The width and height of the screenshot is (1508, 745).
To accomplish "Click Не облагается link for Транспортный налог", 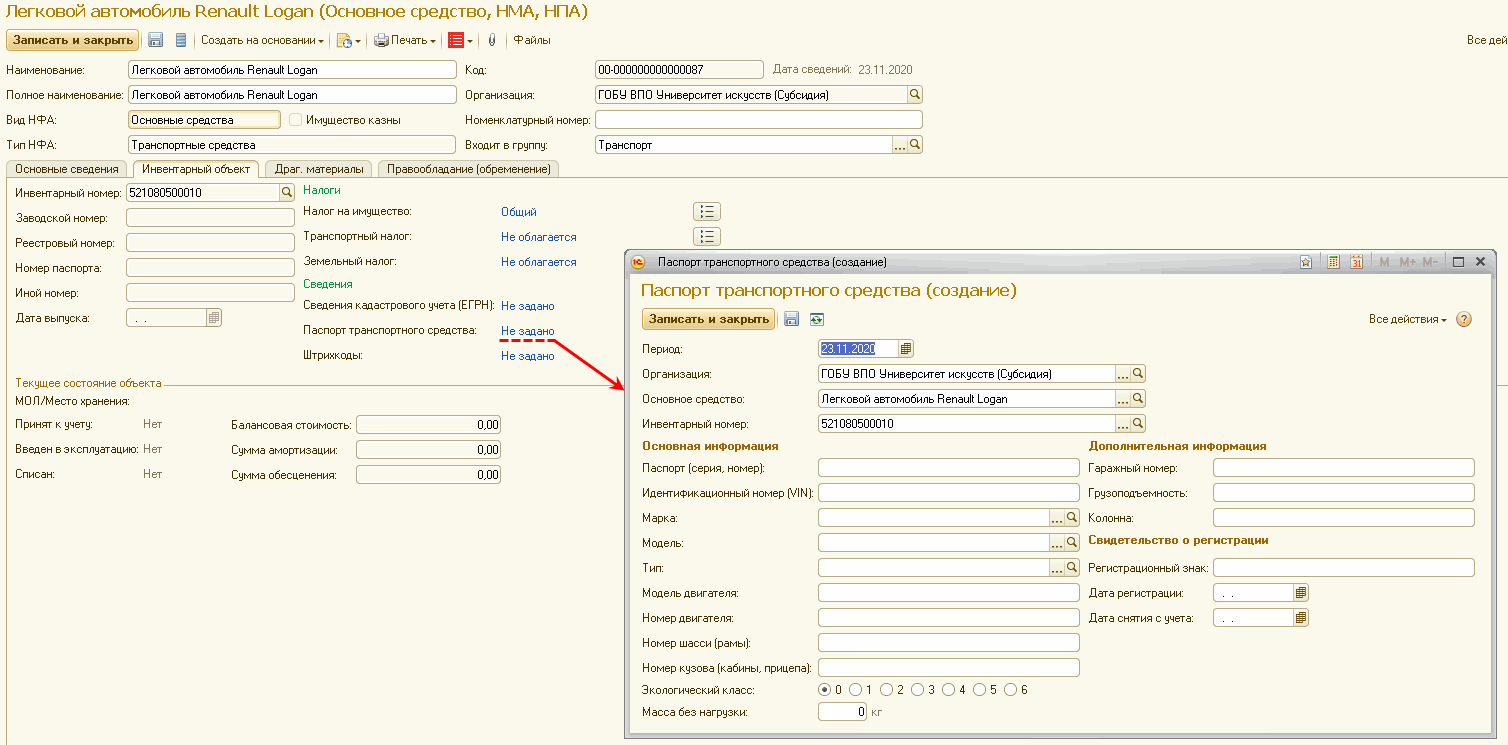I will coord(539,237).
